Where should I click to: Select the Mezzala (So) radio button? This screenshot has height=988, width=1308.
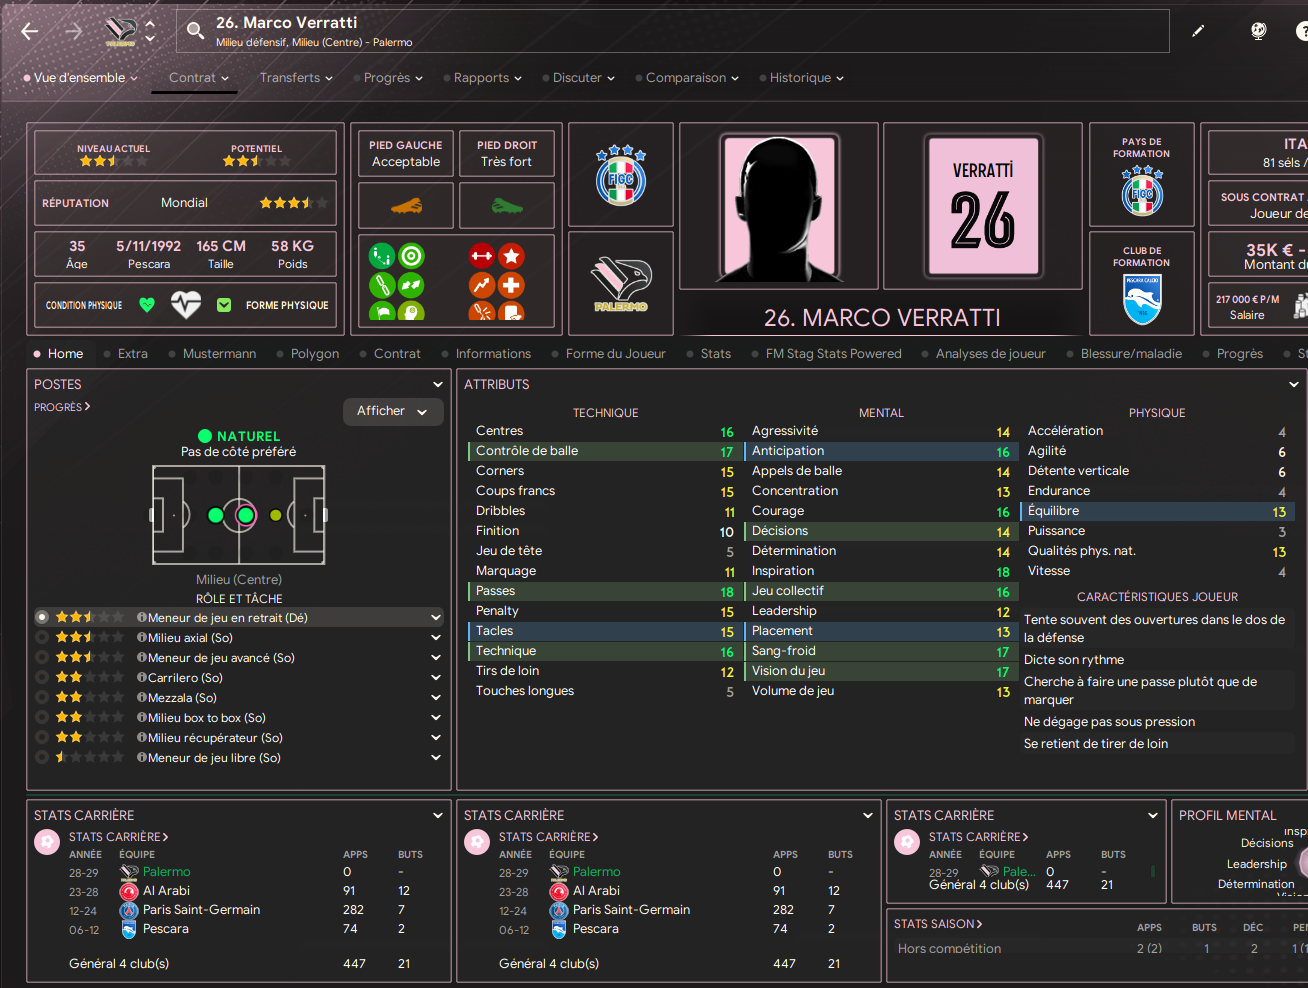pyautogui.click(x=42, y=698)
